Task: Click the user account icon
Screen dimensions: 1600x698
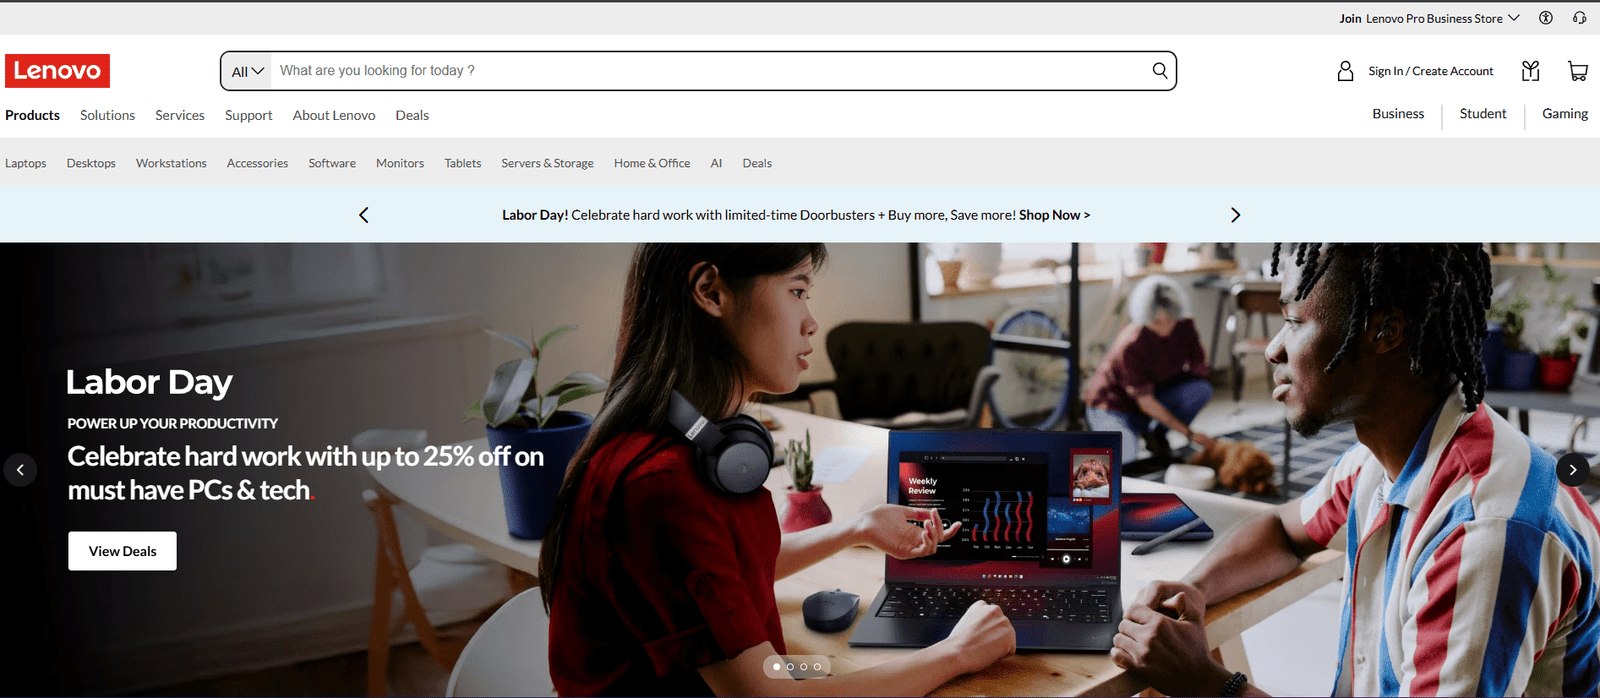Action: pyautogui.click(x=1345, y=71)
